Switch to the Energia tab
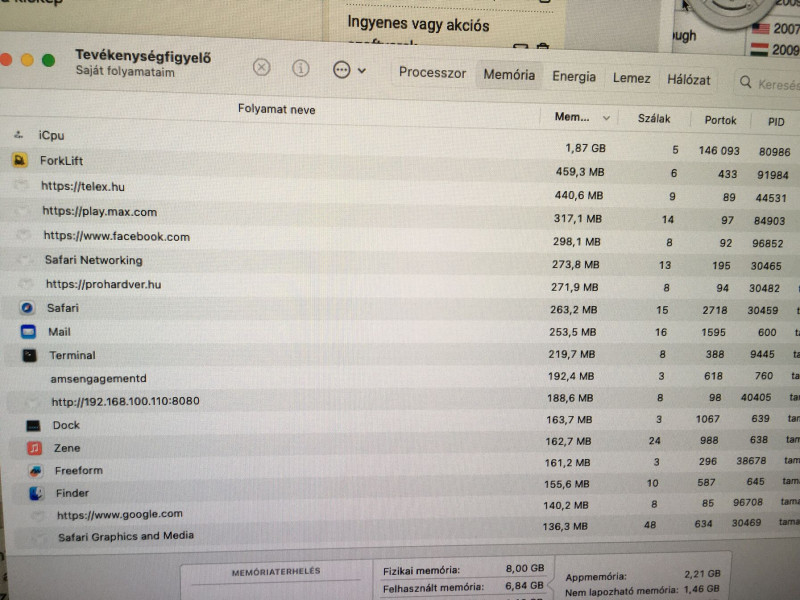The image size is (800, 600). coord(573,77)
